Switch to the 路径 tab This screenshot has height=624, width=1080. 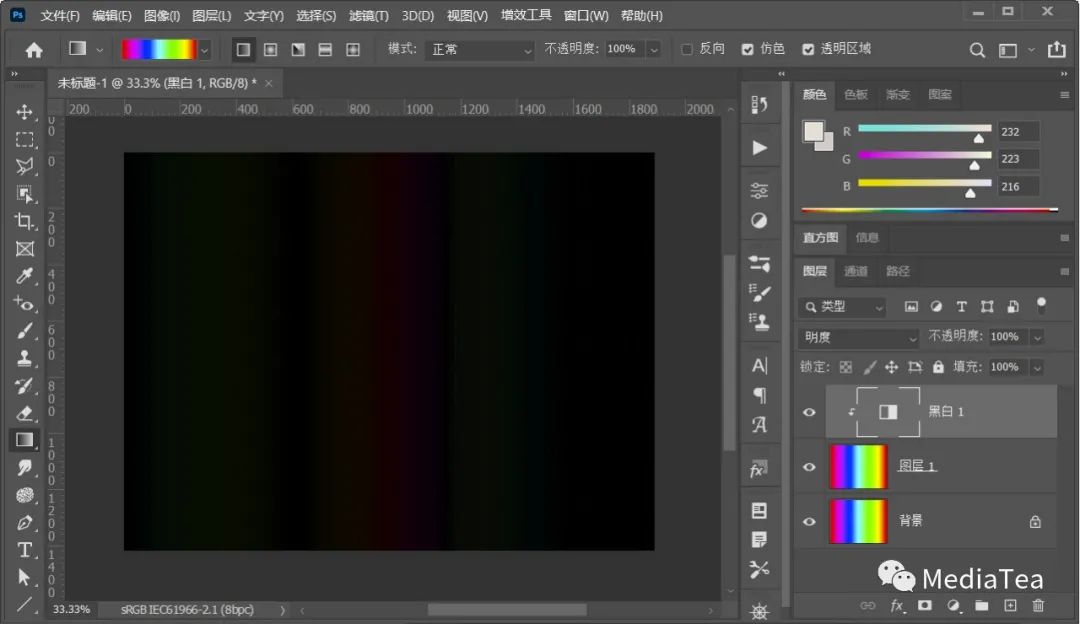click(x=897, y=271)
